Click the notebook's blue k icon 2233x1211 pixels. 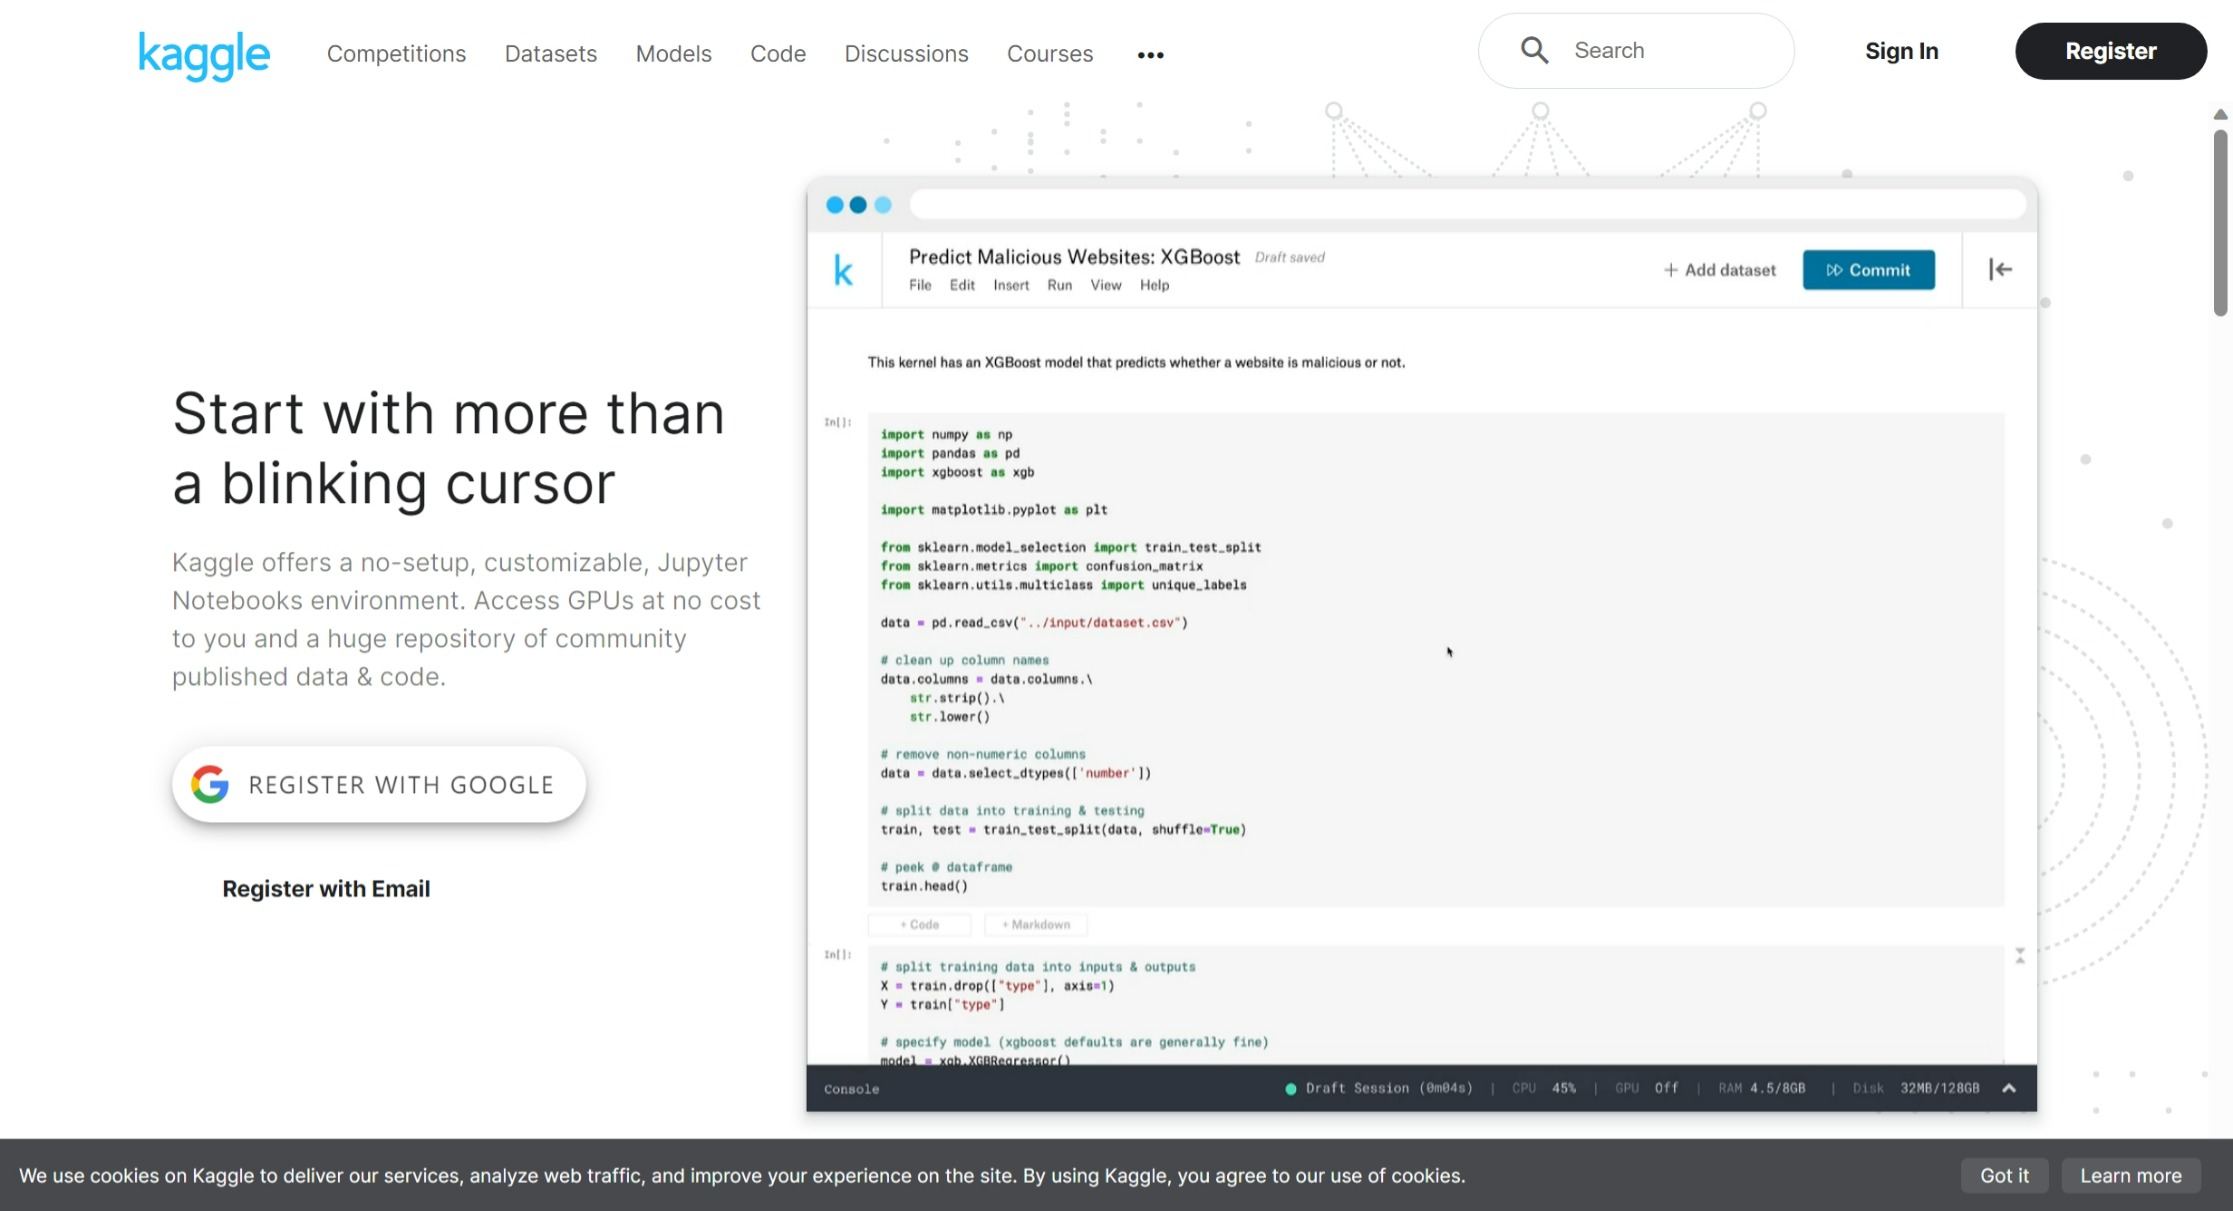843,270
